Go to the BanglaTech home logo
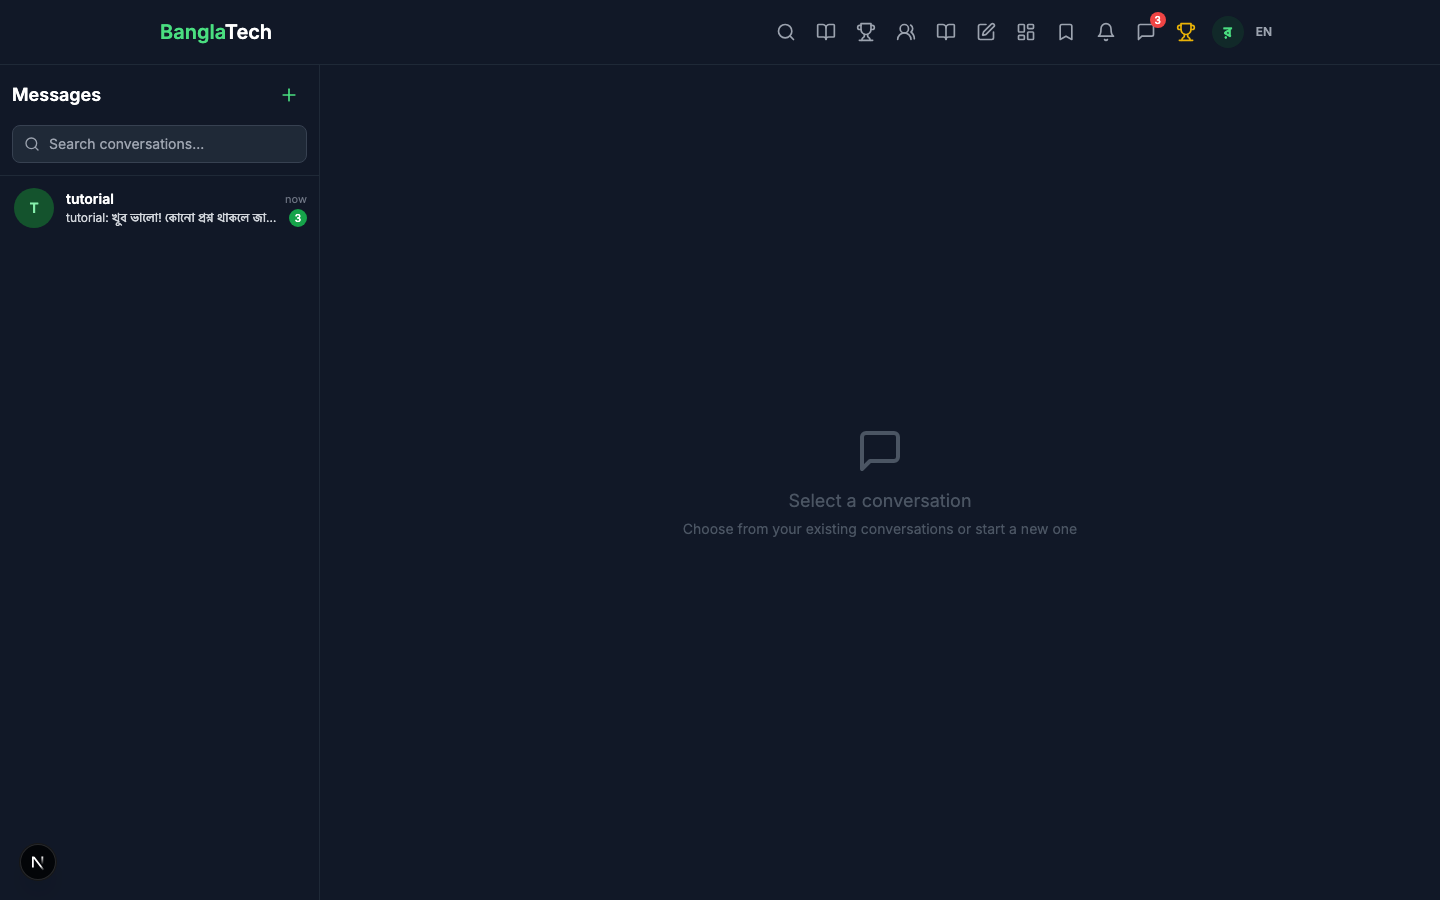 216,32
